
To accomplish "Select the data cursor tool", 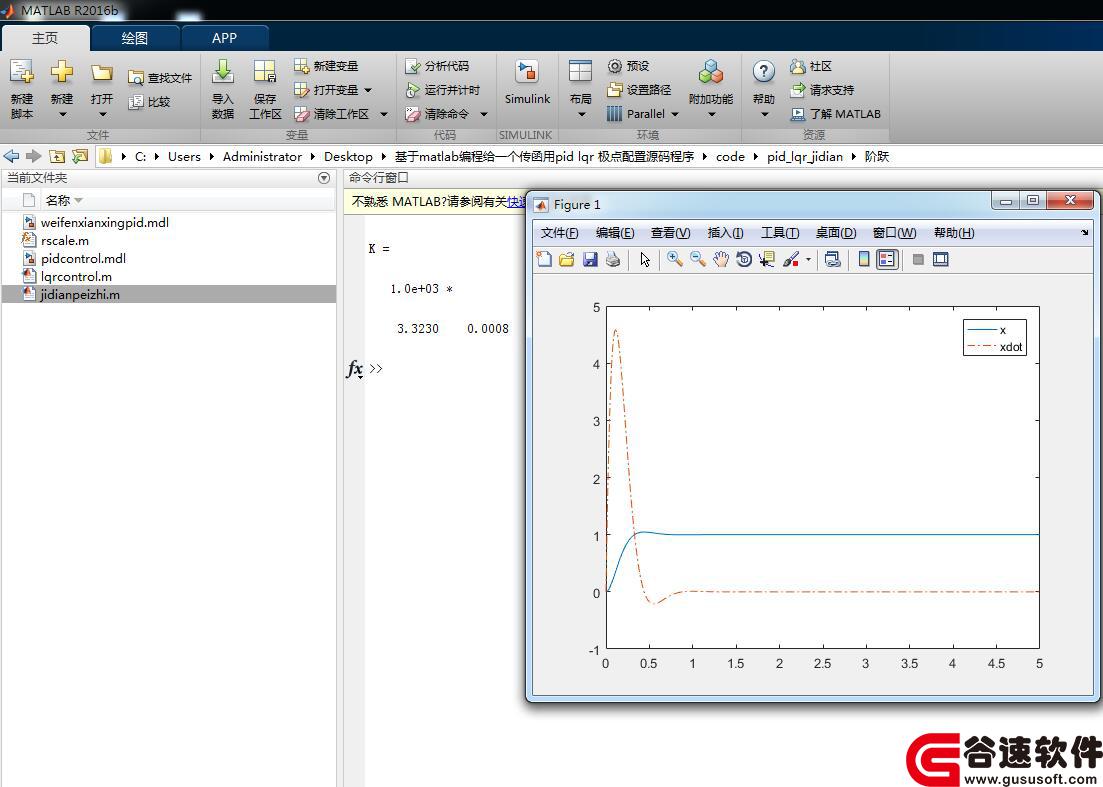I will tap(767, 260).
